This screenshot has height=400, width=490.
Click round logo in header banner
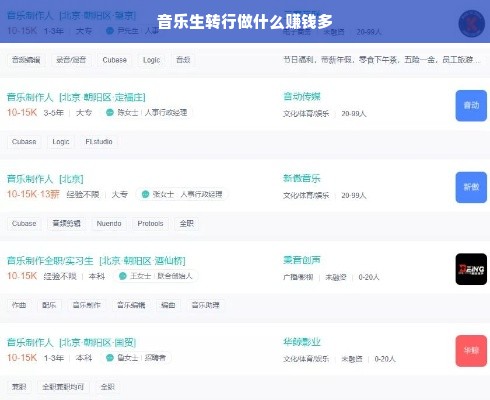471,23
